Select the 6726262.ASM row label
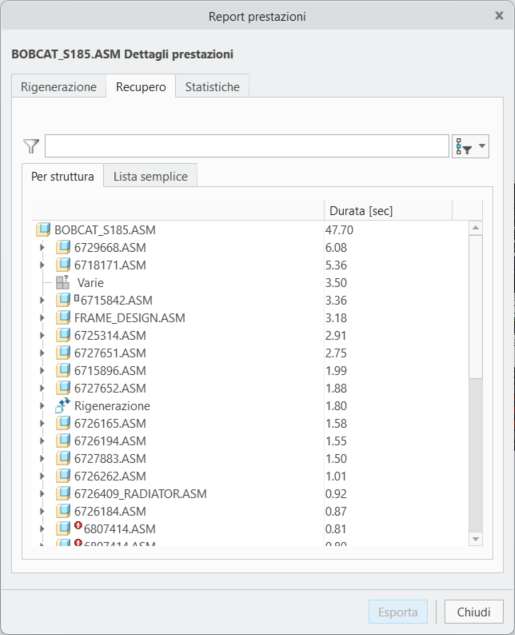Image resolution: width=515 pixels, height=635 pixels. [x=110, y=476]
